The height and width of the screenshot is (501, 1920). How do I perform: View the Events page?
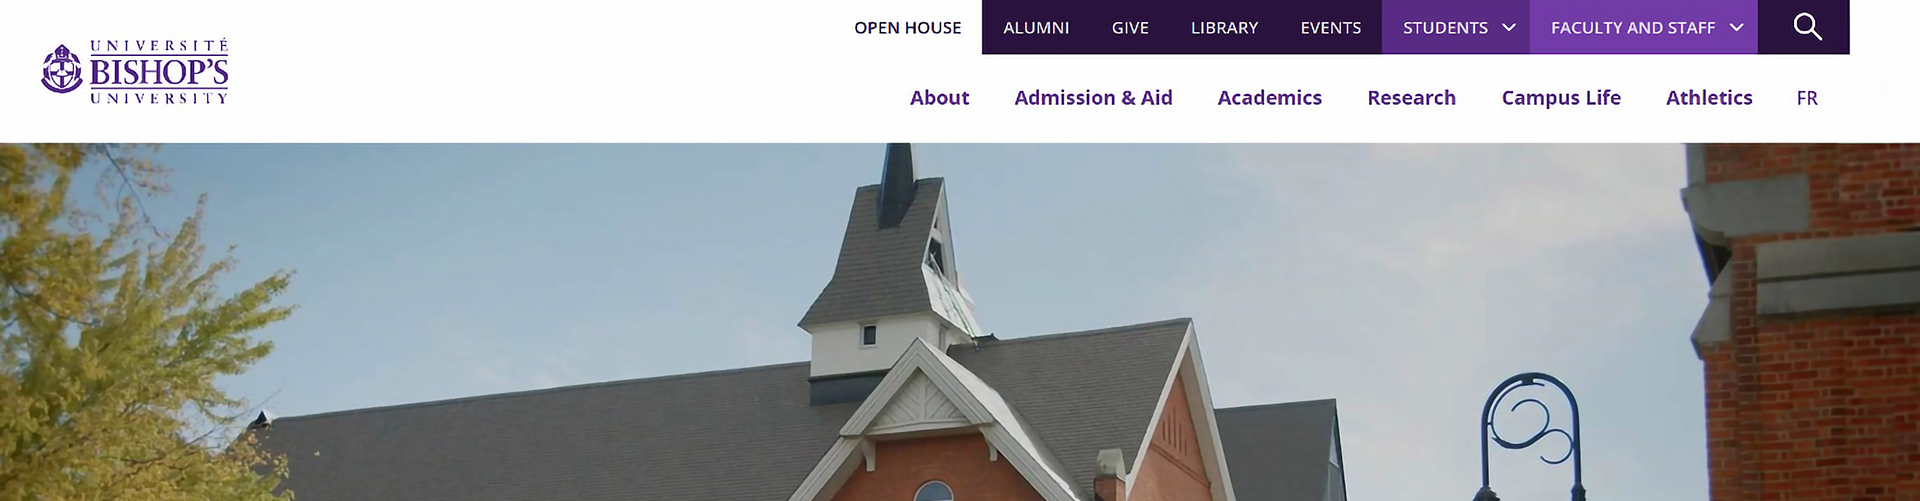coord(1330,28)
